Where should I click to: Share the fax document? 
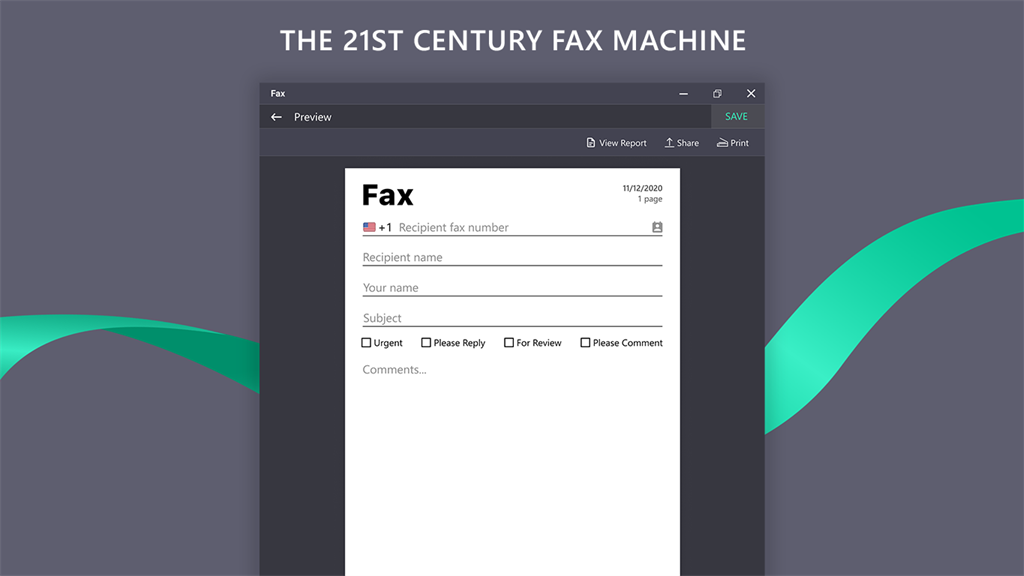click(x=682, y=143)
